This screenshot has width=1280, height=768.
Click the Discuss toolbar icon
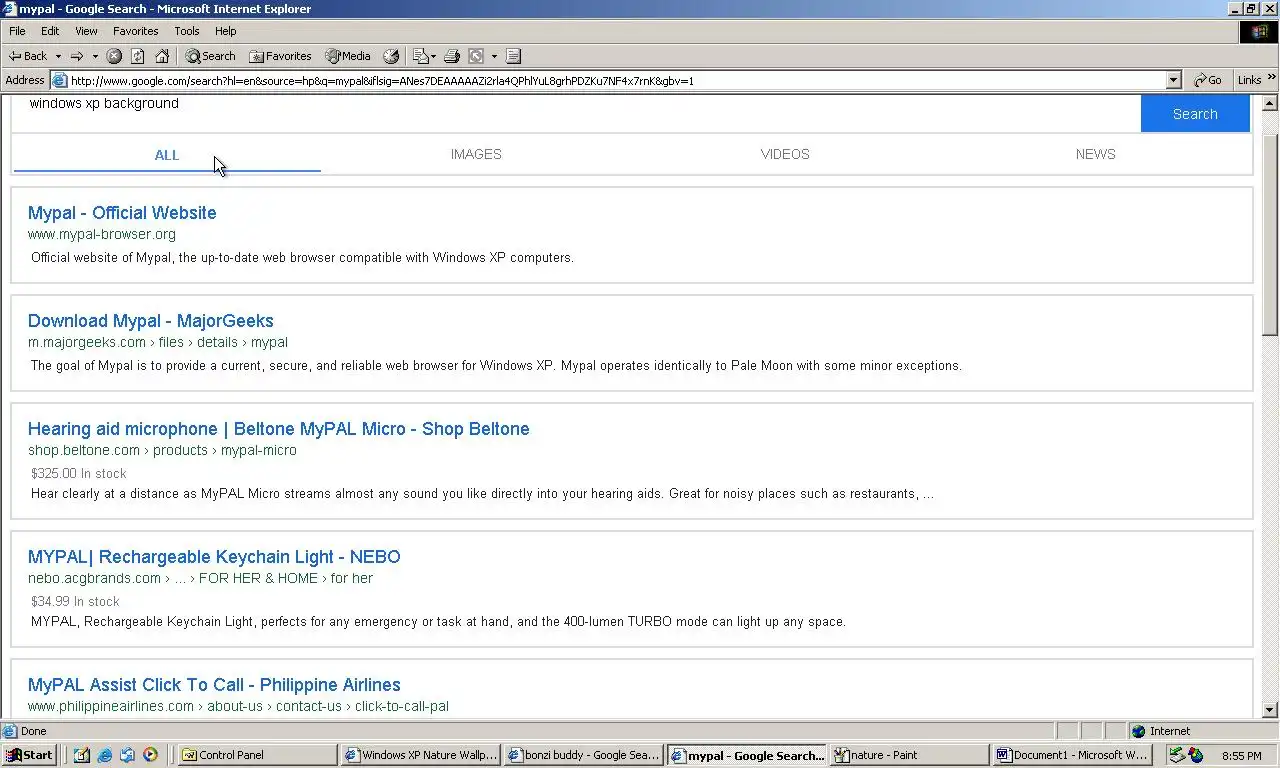coord(513,56)
